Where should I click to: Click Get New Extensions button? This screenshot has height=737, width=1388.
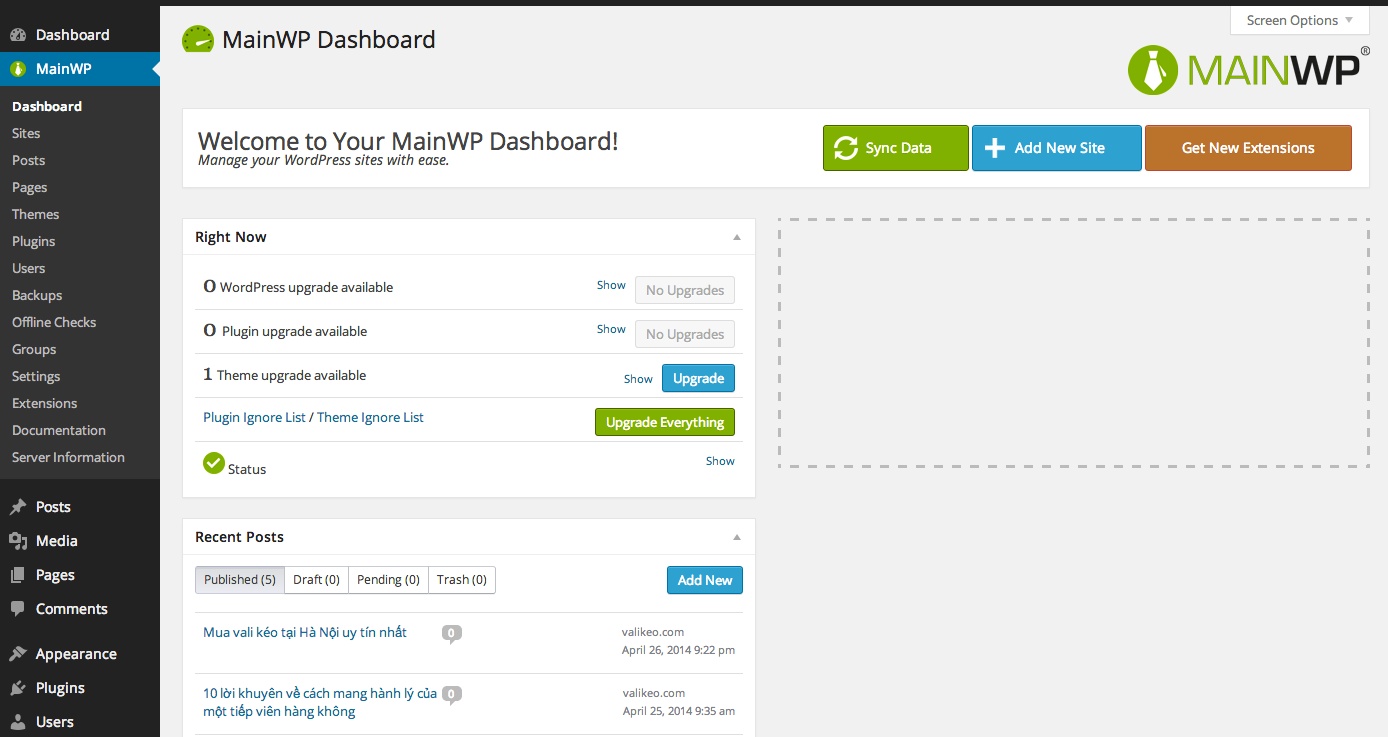tap(1248, 148)
